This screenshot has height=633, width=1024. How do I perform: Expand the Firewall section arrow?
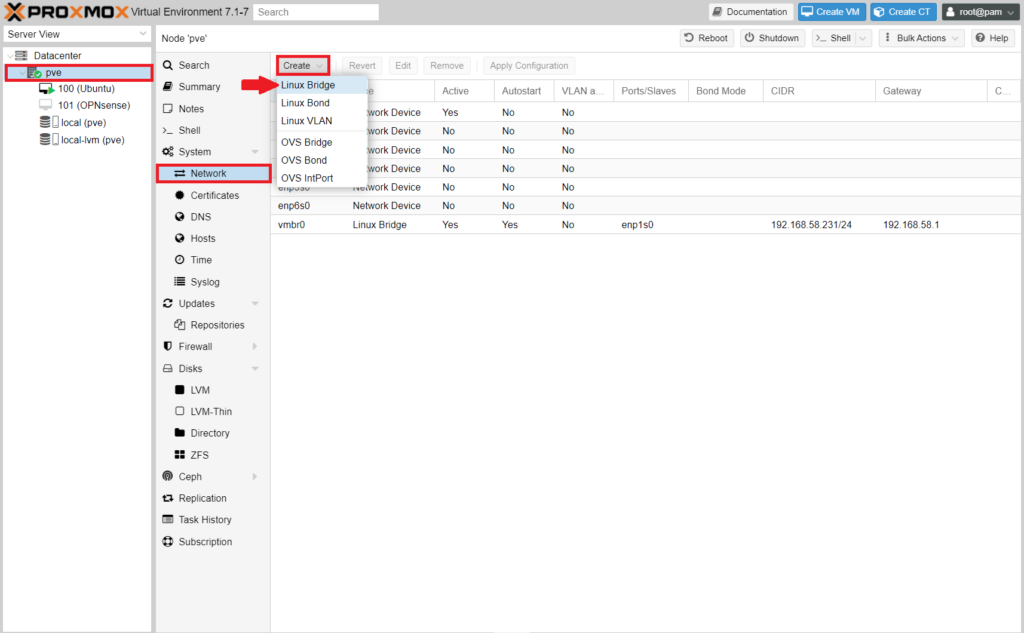(255, 346)
